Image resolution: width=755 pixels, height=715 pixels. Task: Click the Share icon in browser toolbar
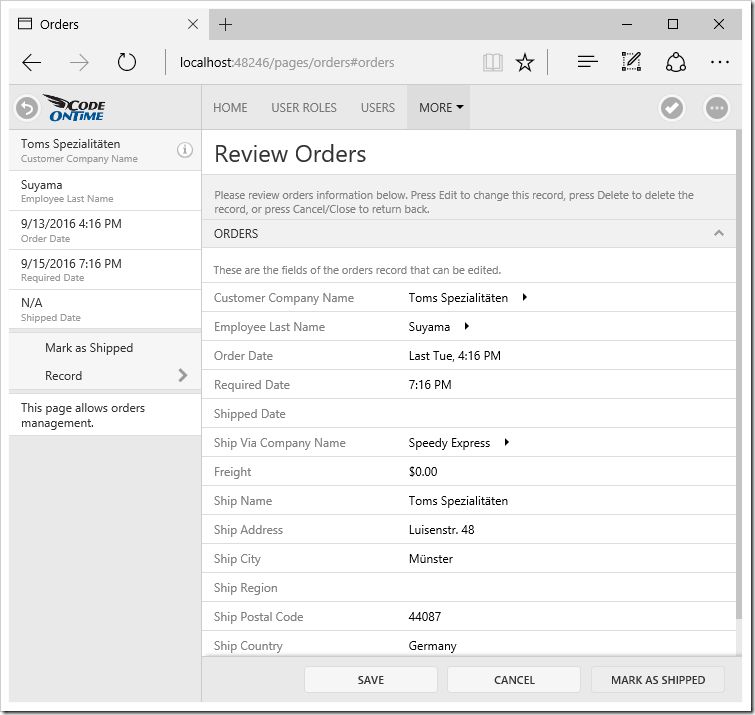point(676,62)
